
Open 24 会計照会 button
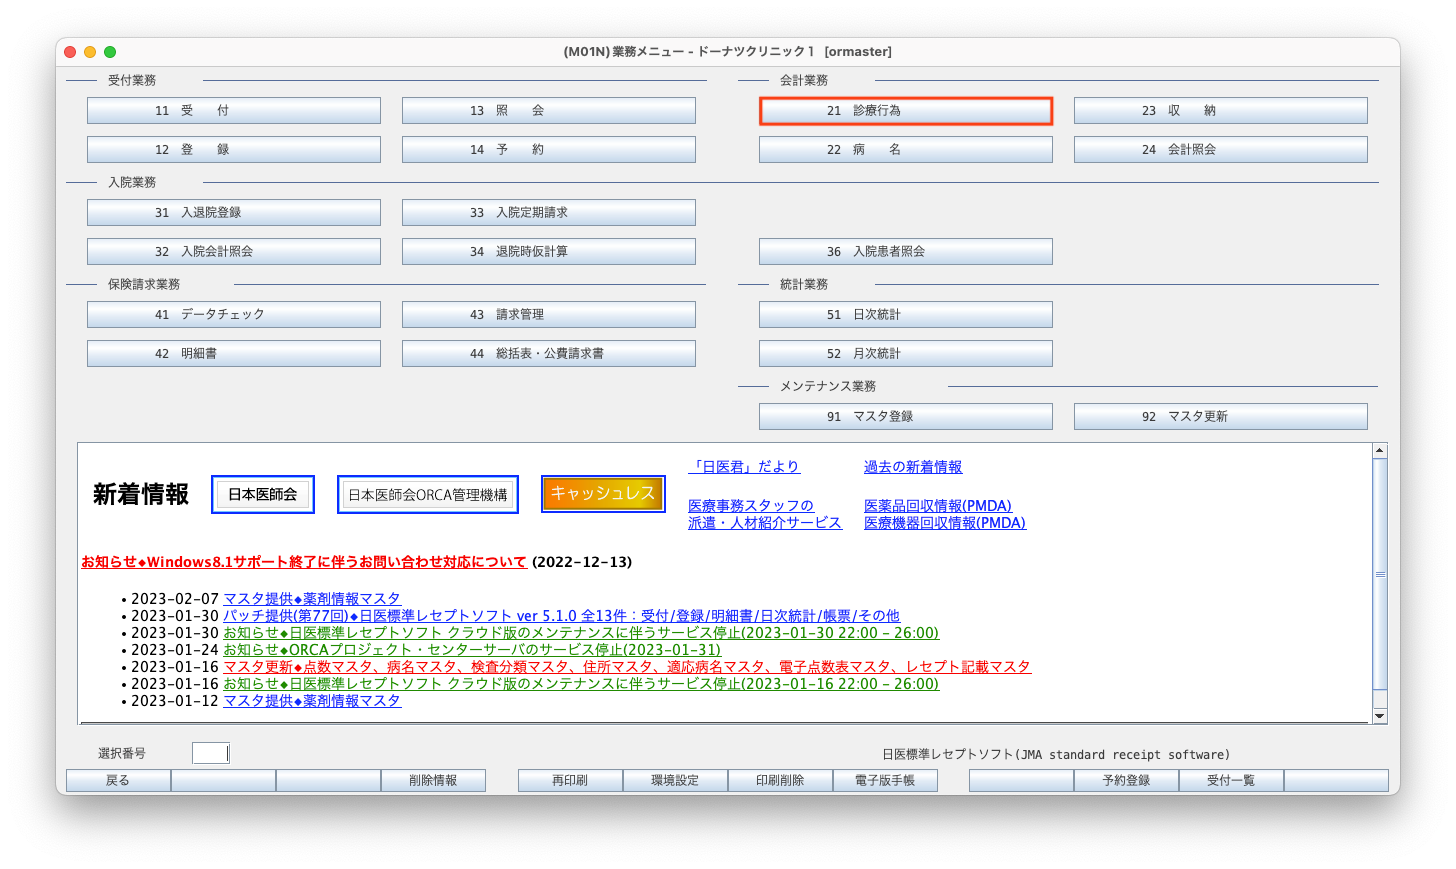(x=1220, y=150)
